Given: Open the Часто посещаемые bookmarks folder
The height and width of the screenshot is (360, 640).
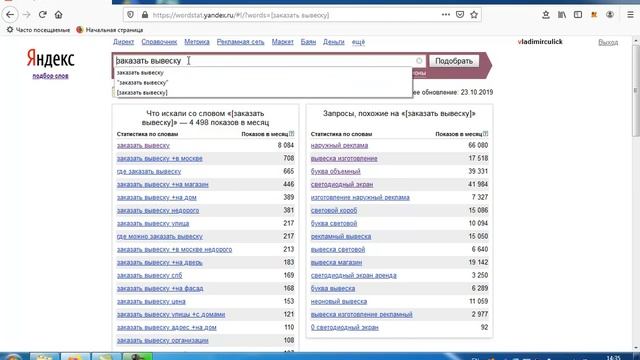Looking at the screenshot, I should tap(38, 30).
